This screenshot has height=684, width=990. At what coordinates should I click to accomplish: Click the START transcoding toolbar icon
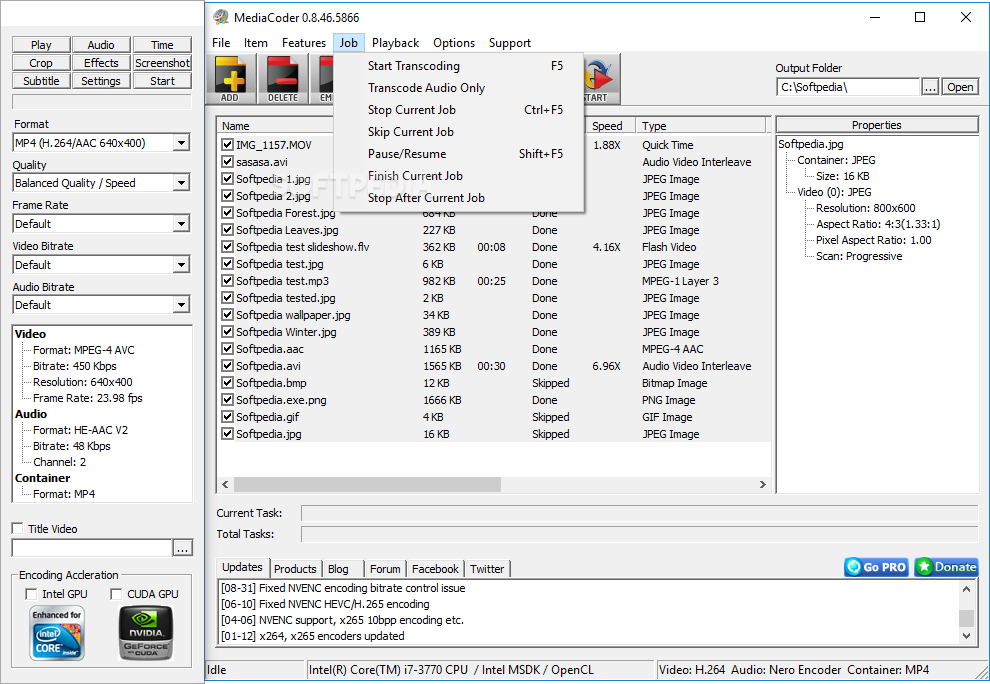click(x=602, y=79)
